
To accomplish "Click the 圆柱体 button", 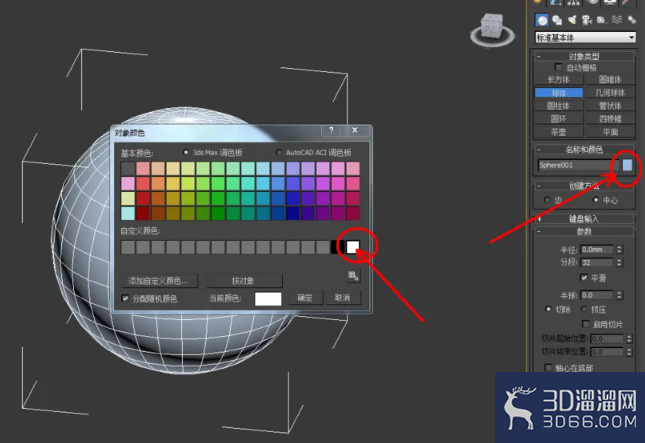I will [x=559, y=106].
